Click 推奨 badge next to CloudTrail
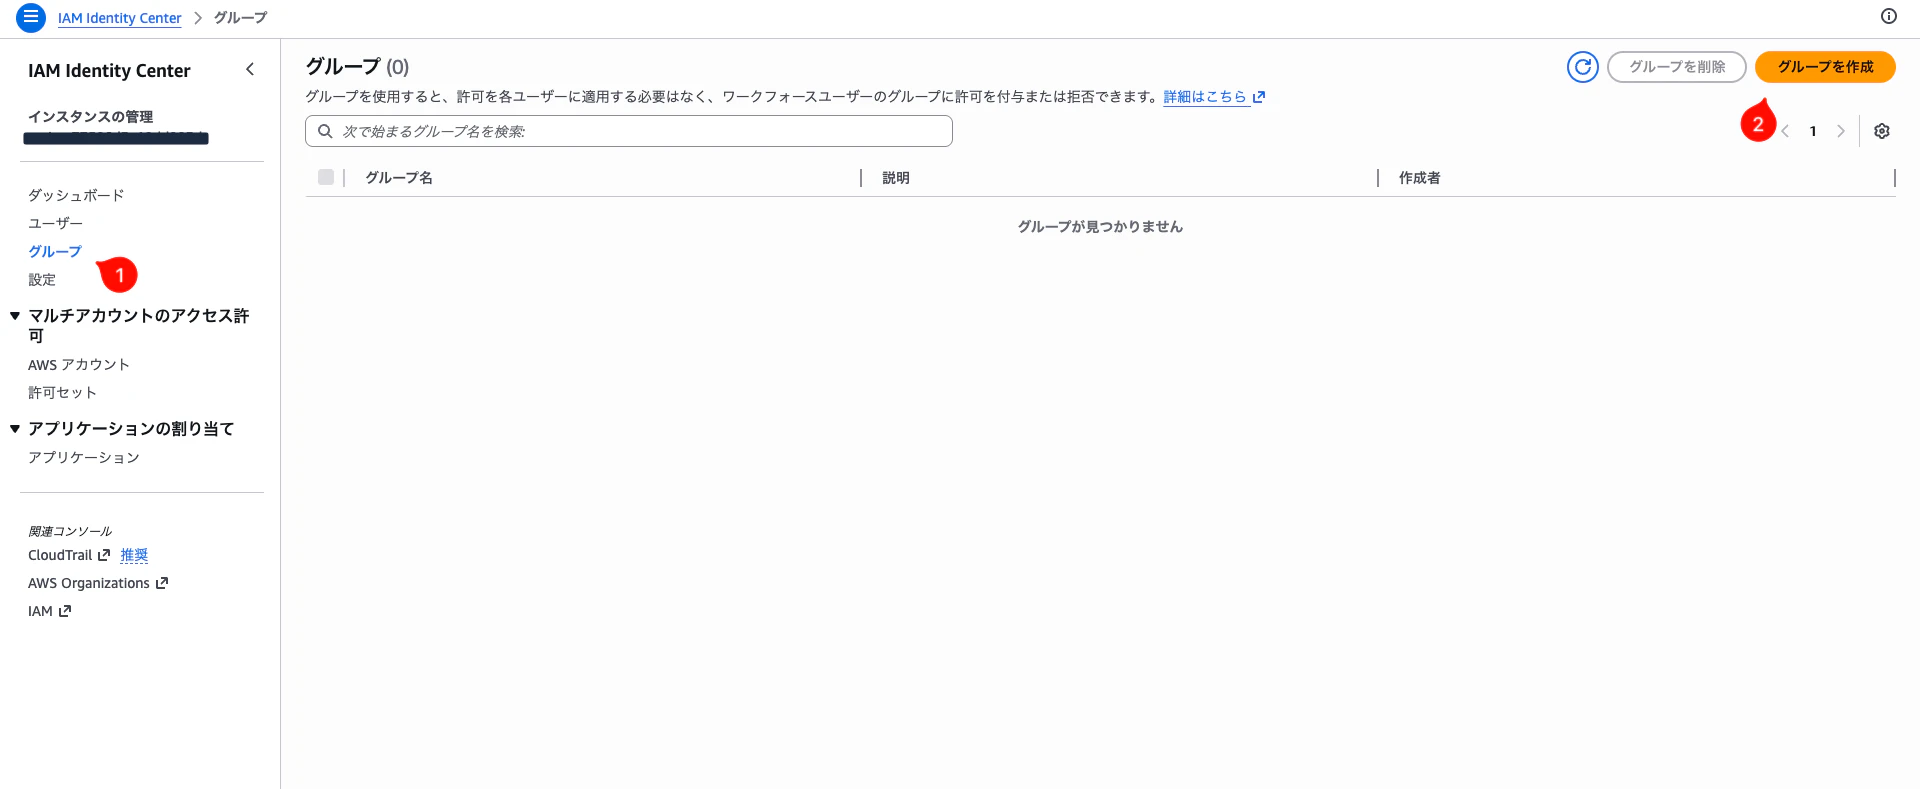The width and height of the screenshot is (1920, 789). point(134,555)
